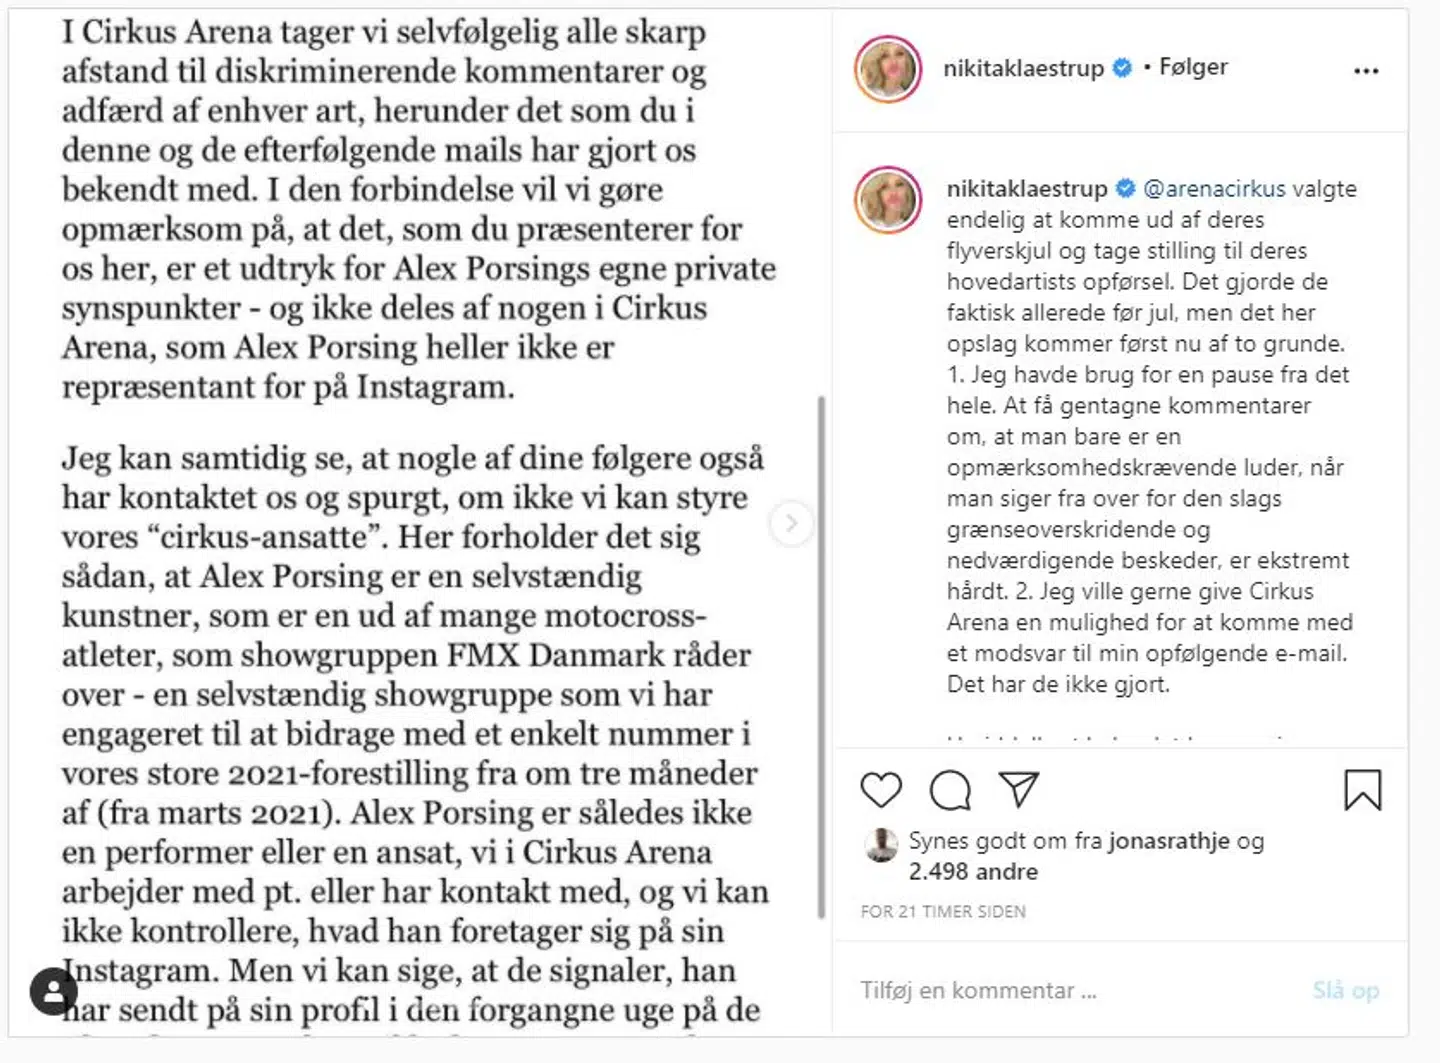Open jonasrathje profile from likes
Screen dimensions: 1440x1063
[1168, 841]
